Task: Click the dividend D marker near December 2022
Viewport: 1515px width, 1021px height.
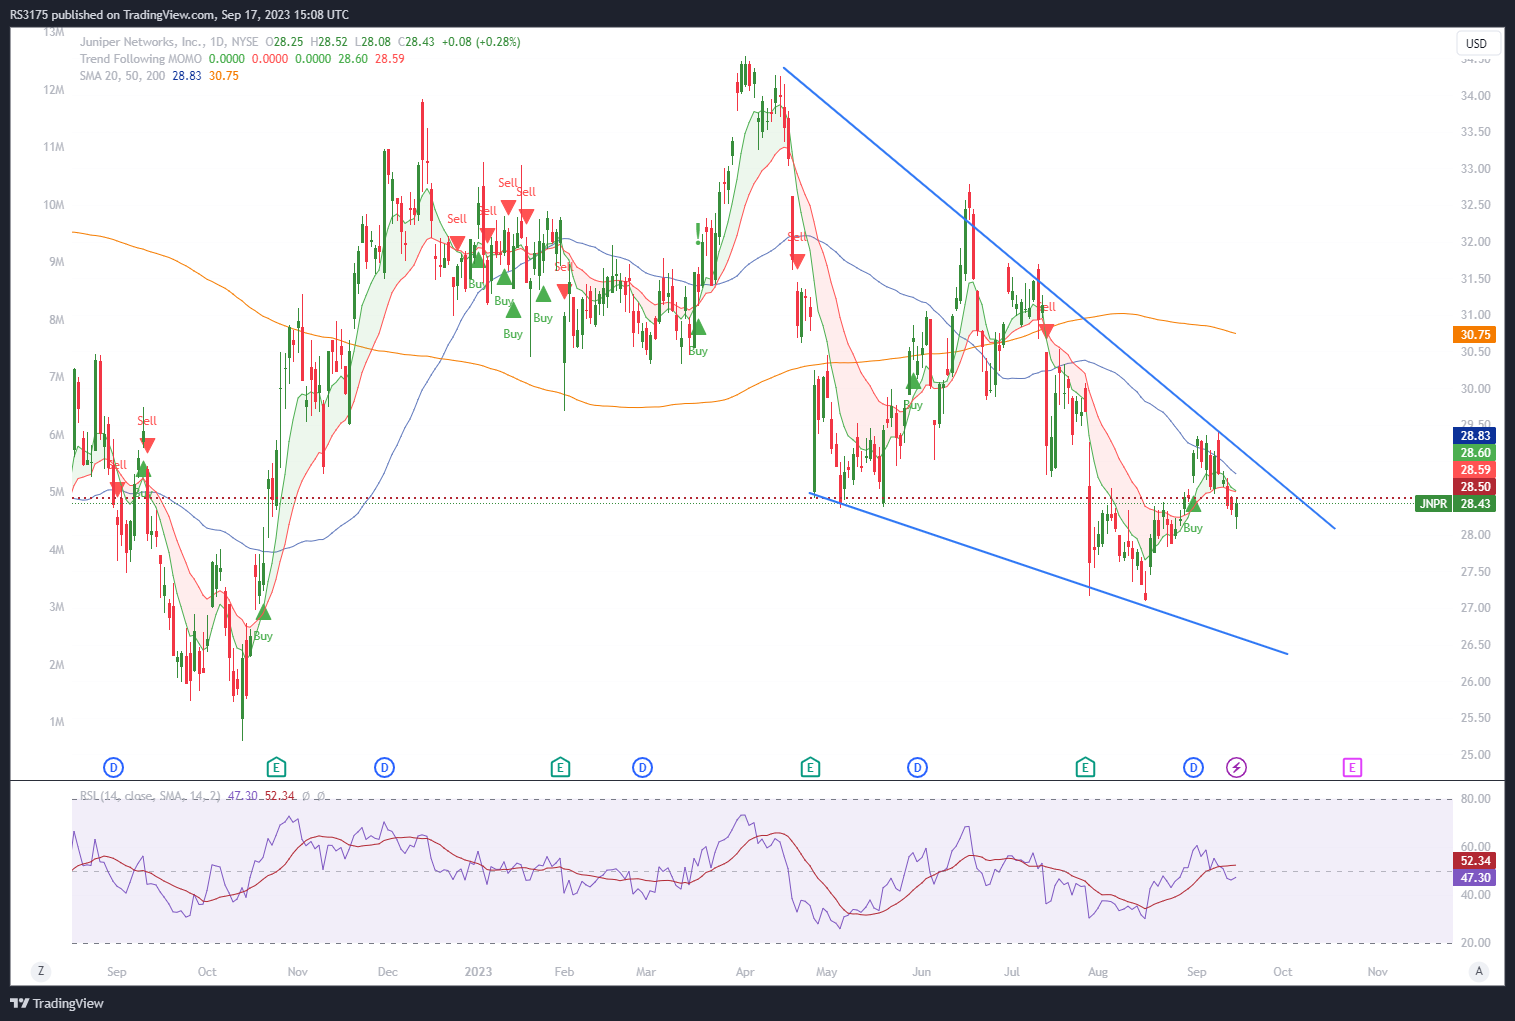Action: [x=384, y=768]
